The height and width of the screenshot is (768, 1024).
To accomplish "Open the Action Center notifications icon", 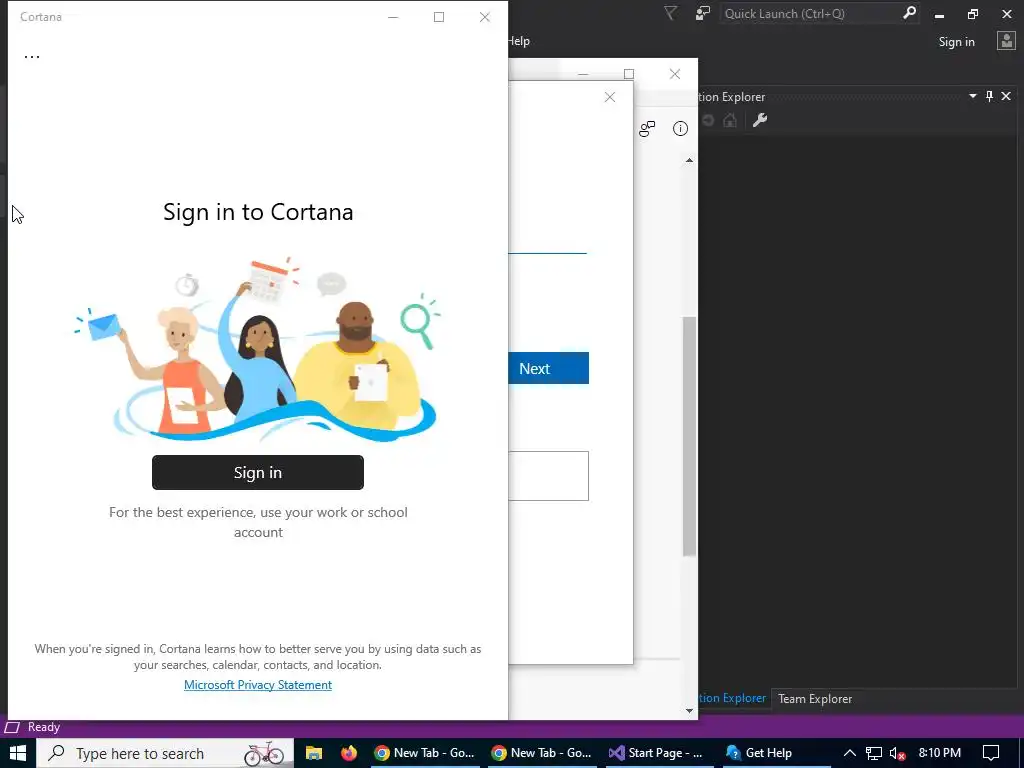I will (x=991, y=753).
